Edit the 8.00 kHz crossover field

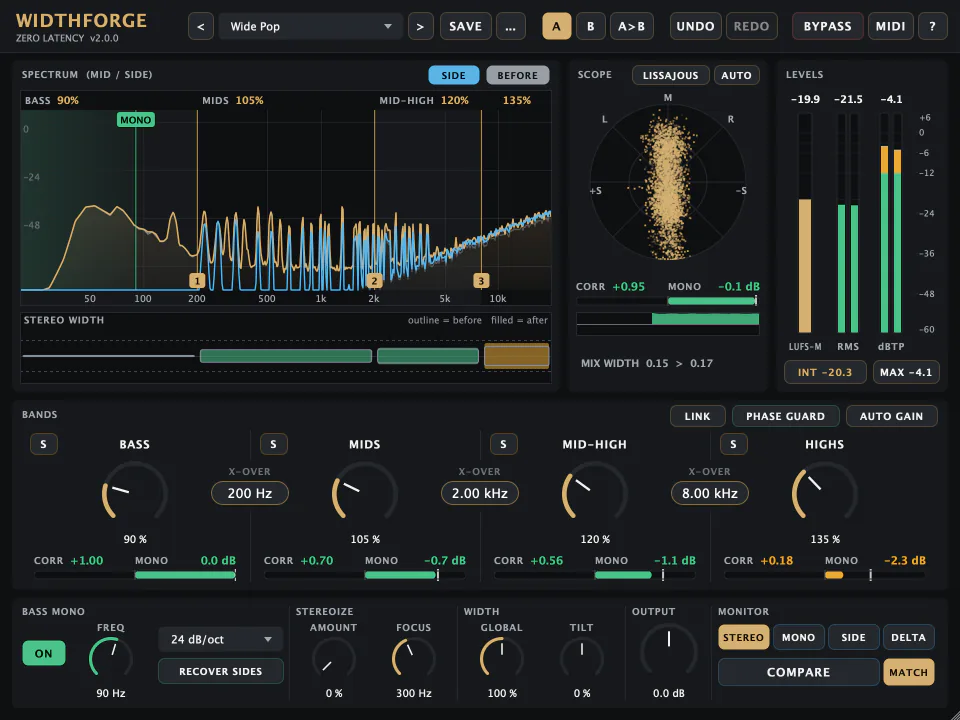coord(710,493)
